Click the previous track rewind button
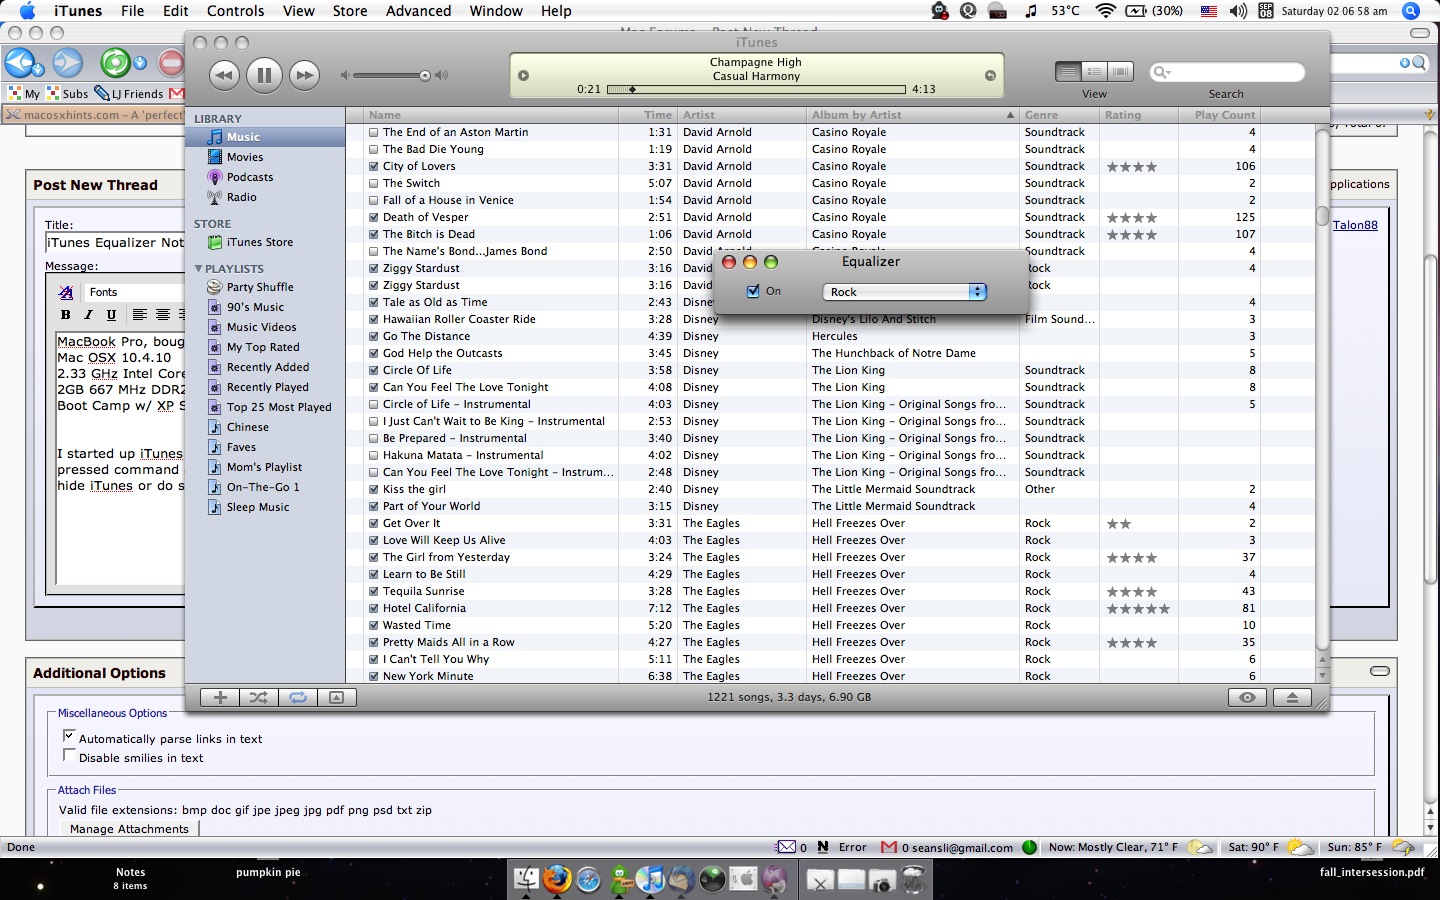 coord(224,75)
